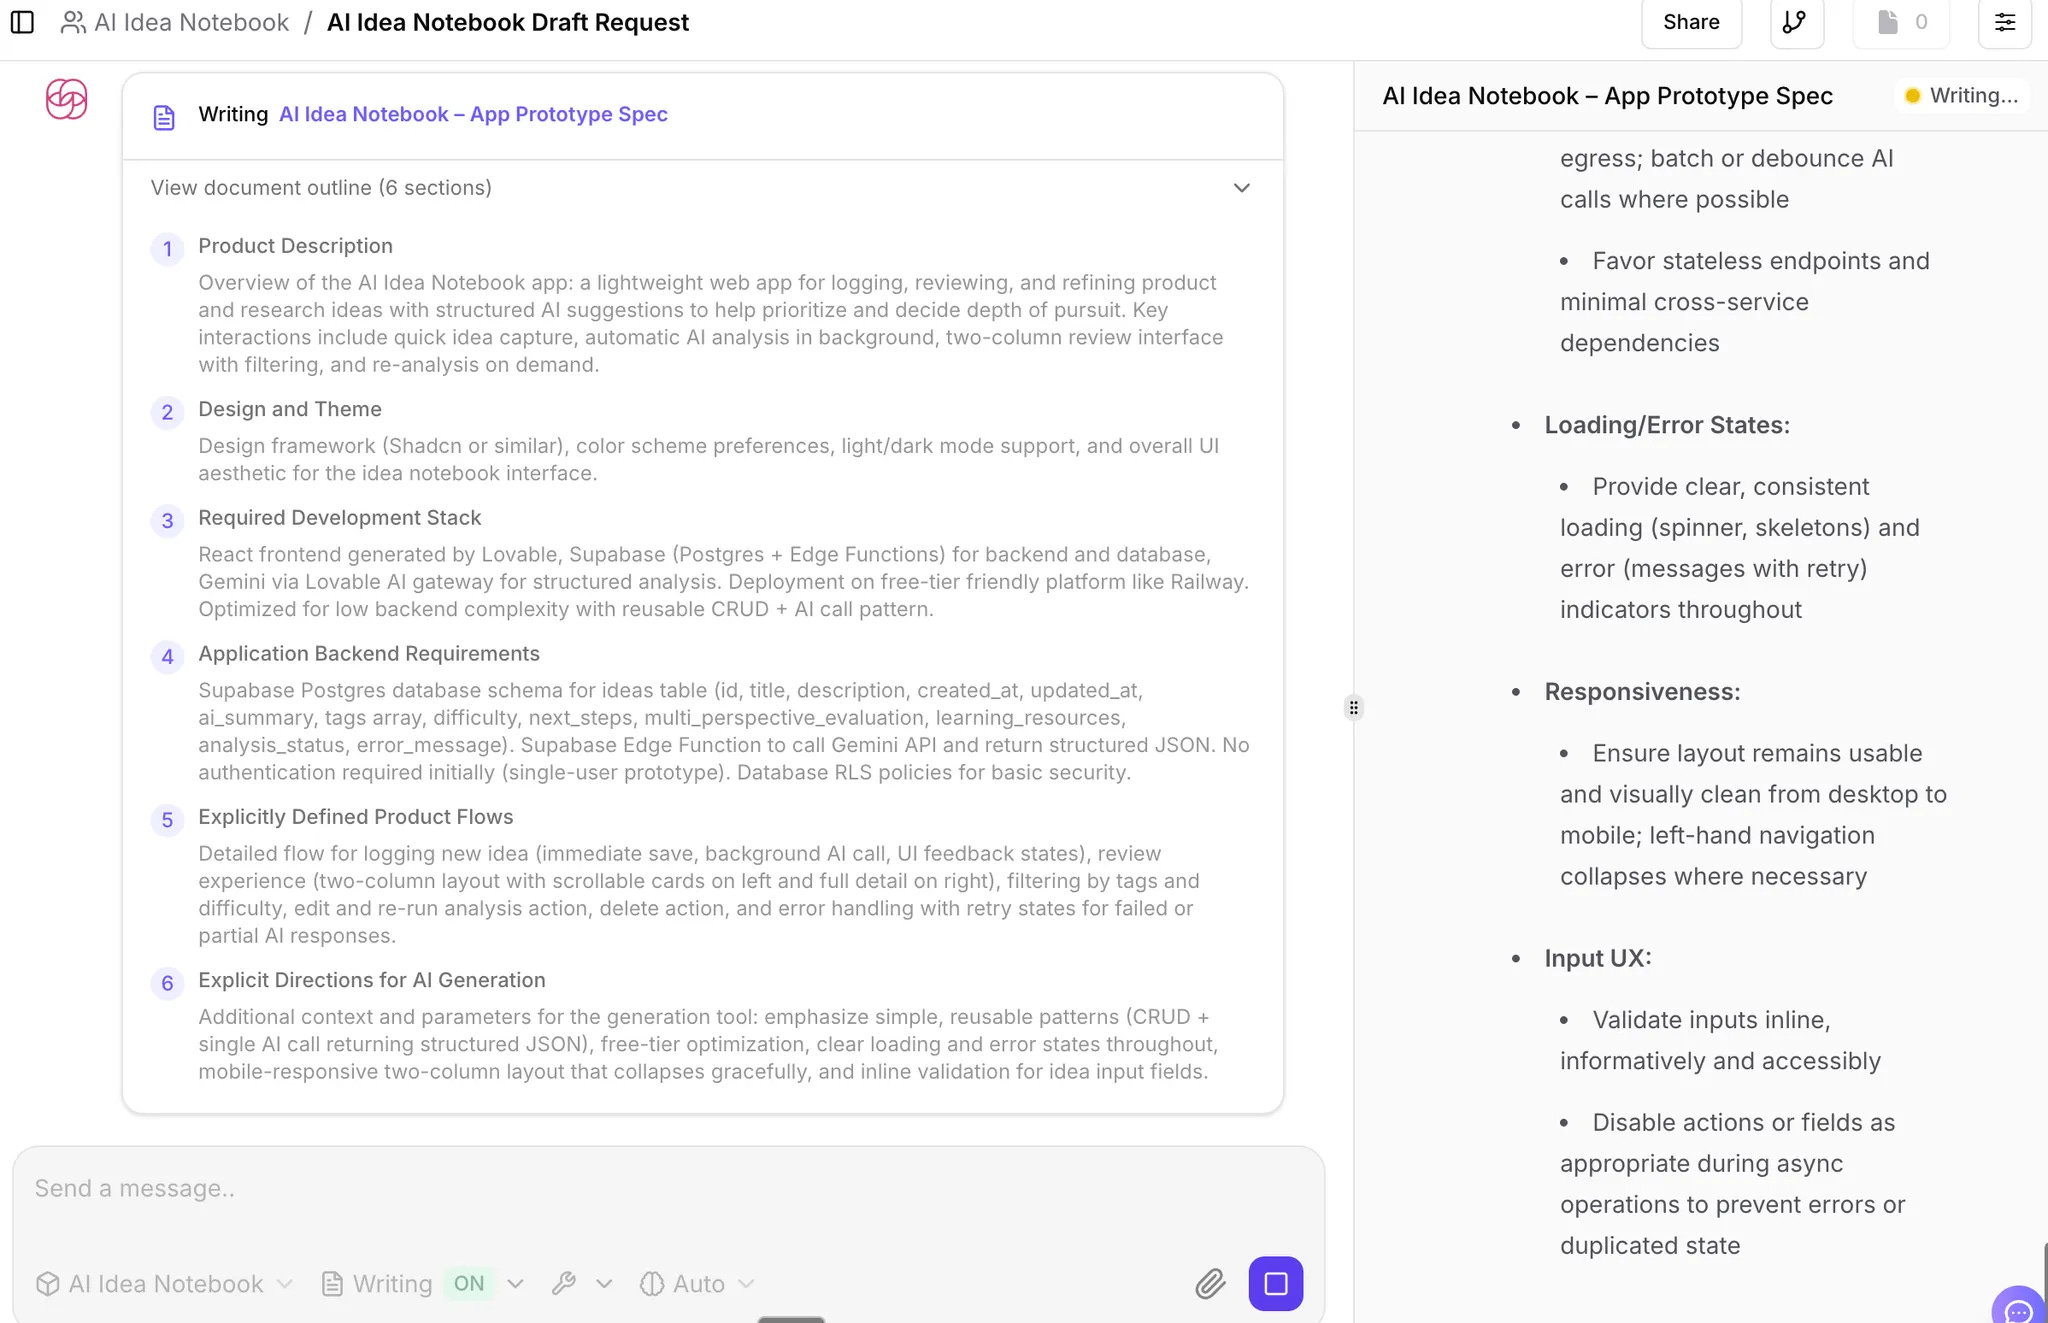This screenshot has height=1323, width=2048.
Task: Select the Product Description outline section
Action: [x=295, y=246]
